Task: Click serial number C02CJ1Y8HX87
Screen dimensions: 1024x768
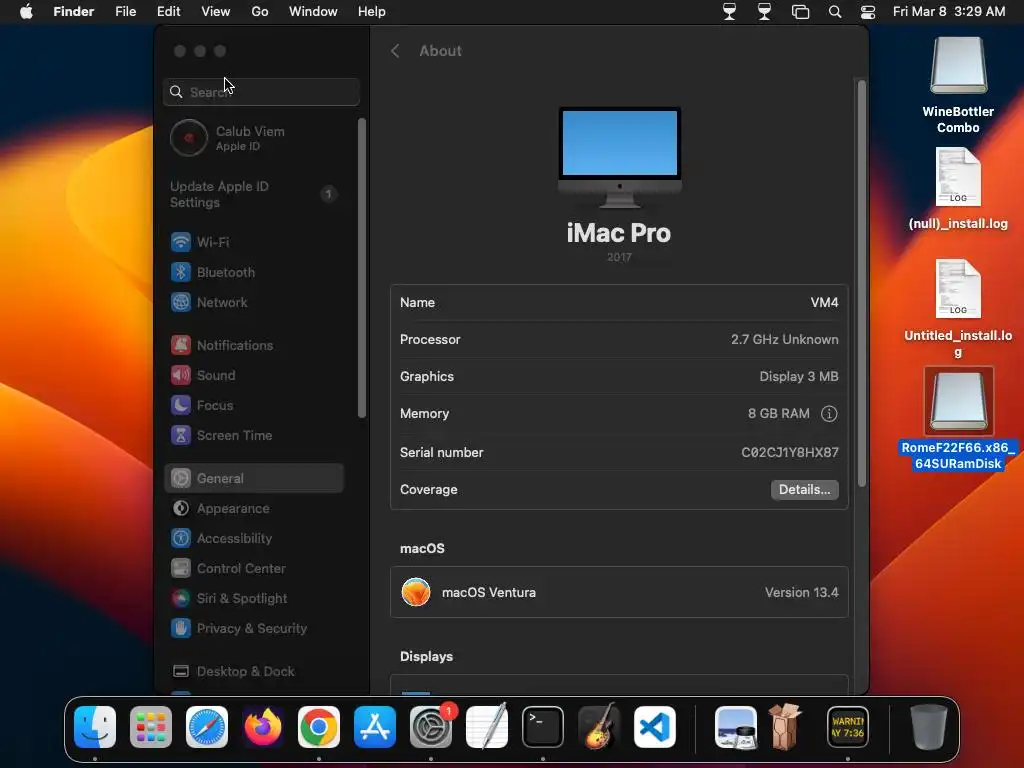Action: click(x=790, y=453)
